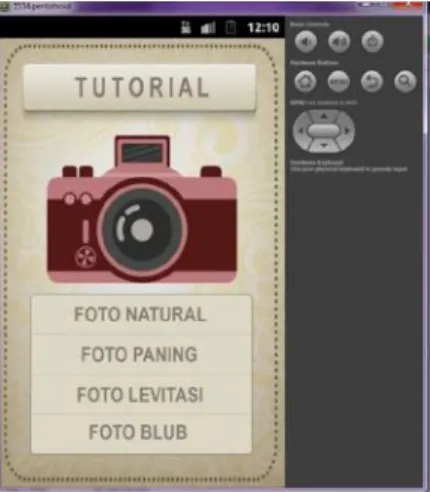Click the emulator Home hardware button

(305, 81)
